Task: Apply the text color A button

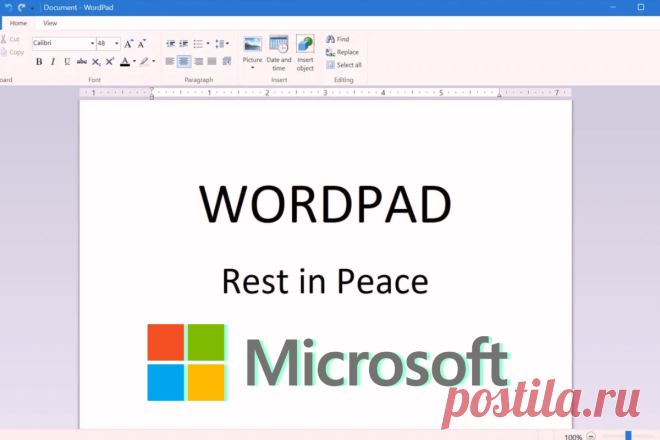Action: coord(125,62)
